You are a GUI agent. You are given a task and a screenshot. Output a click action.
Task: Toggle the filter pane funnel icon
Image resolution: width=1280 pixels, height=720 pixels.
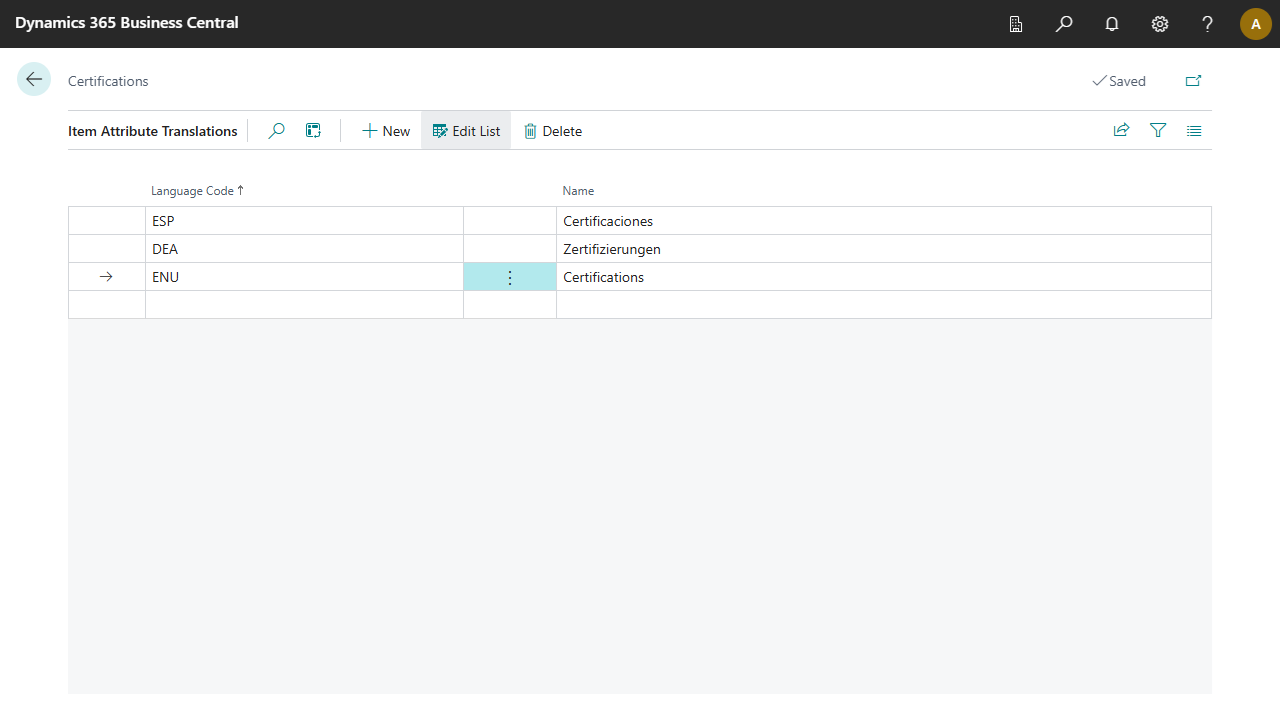1158,130
